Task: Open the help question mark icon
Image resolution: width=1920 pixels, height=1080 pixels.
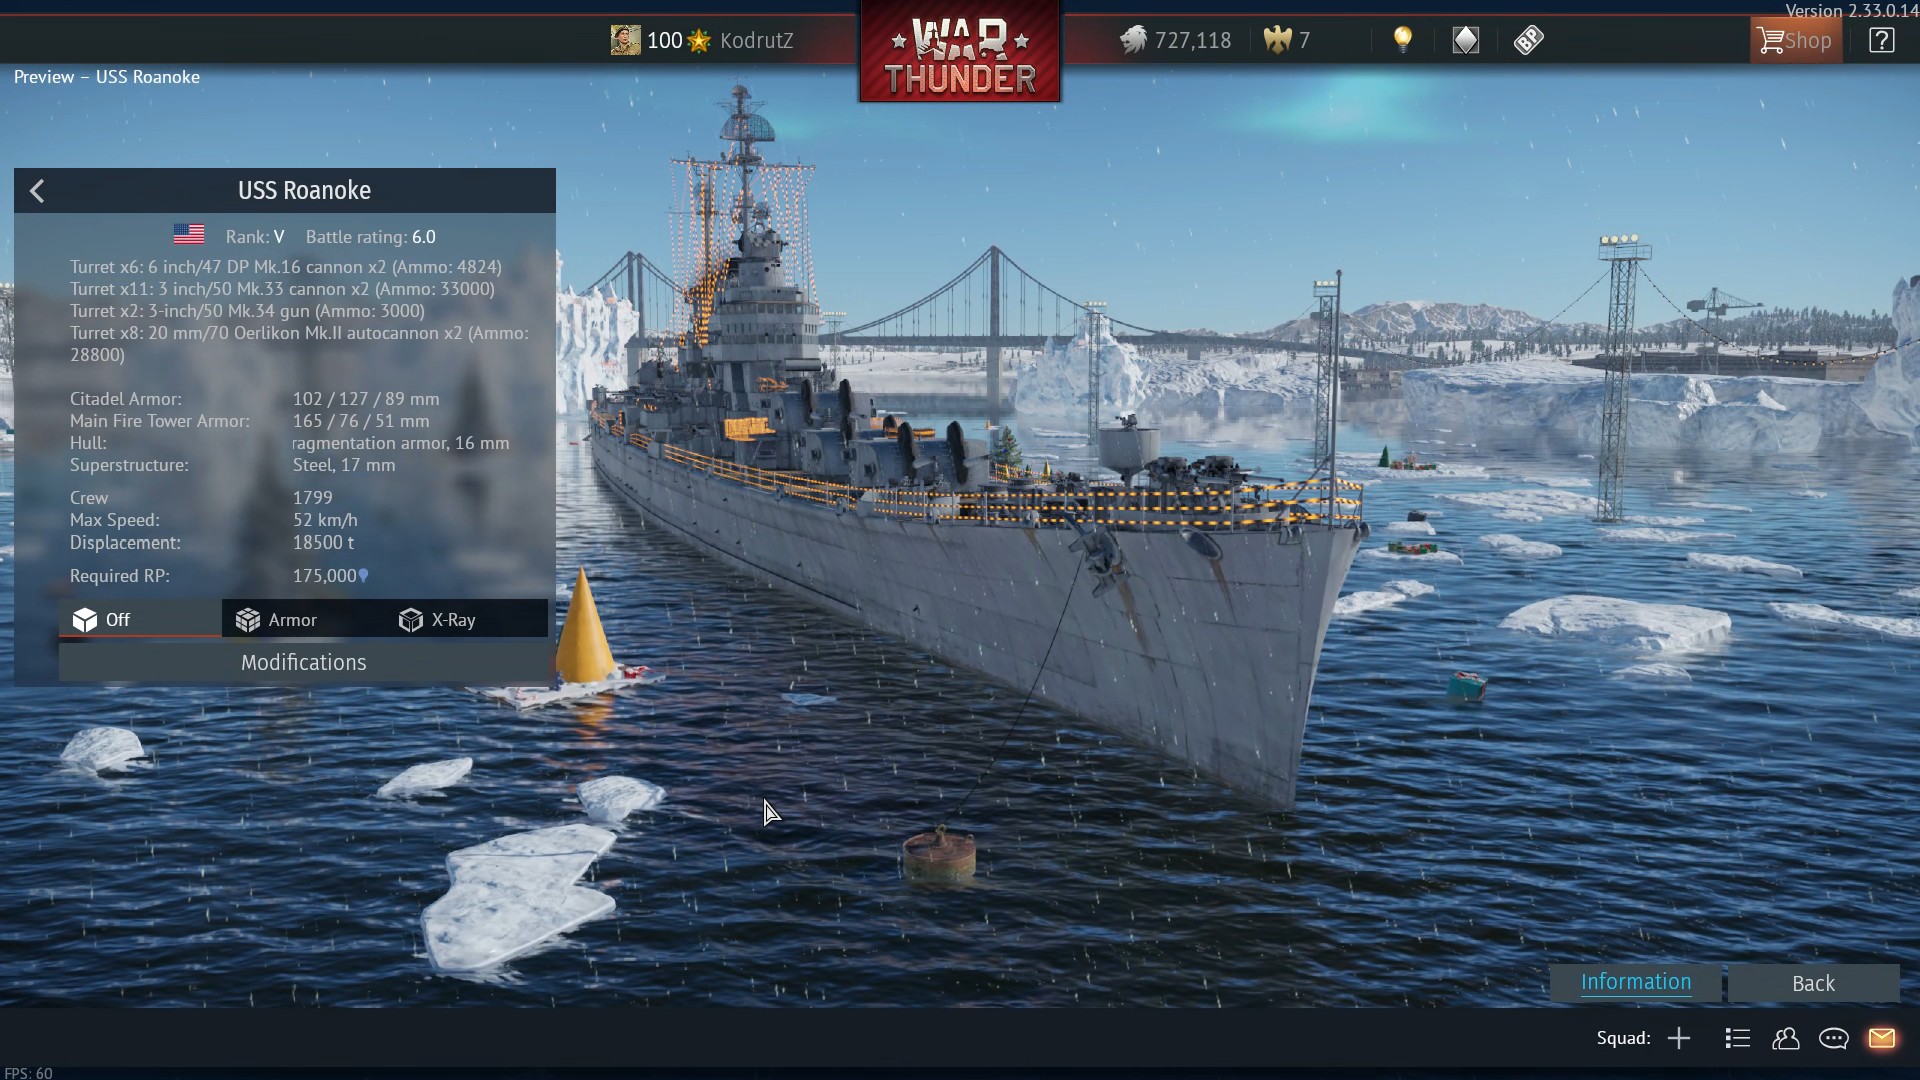Action: point(1881,40)
